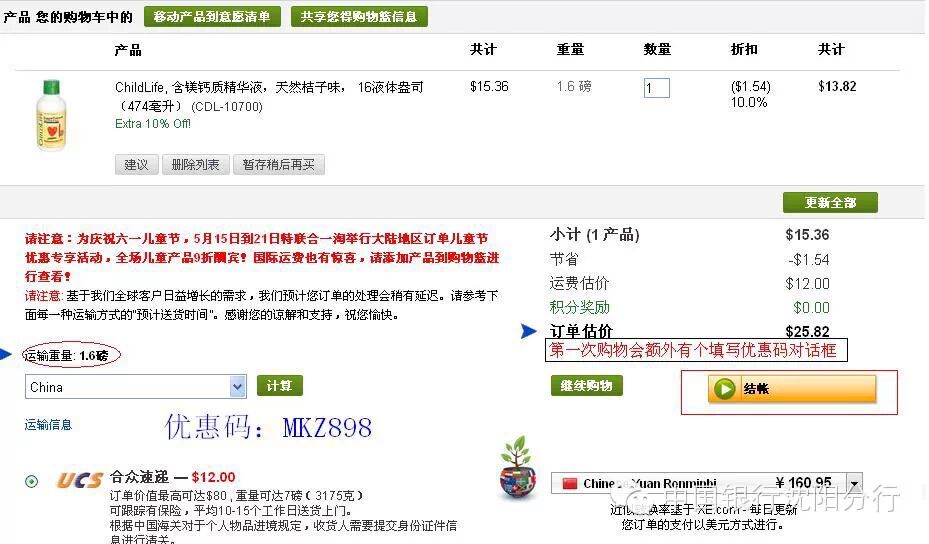929x544 pixels.
Task: Open the Chinese Yuan Renminbi currency dropdown
Action: (x=706, y=483)
